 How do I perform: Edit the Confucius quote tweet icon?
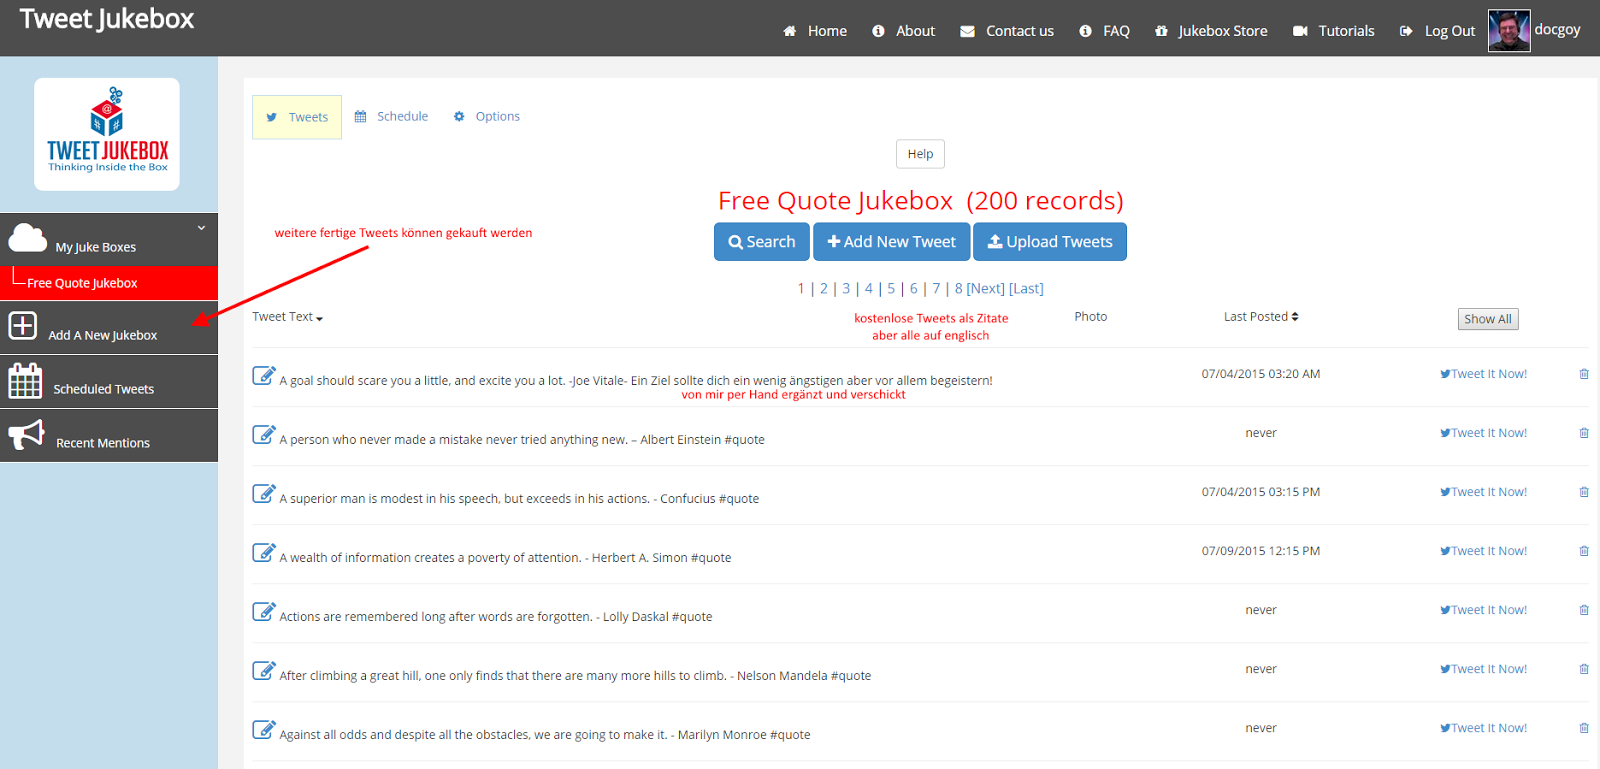(264, 493)
